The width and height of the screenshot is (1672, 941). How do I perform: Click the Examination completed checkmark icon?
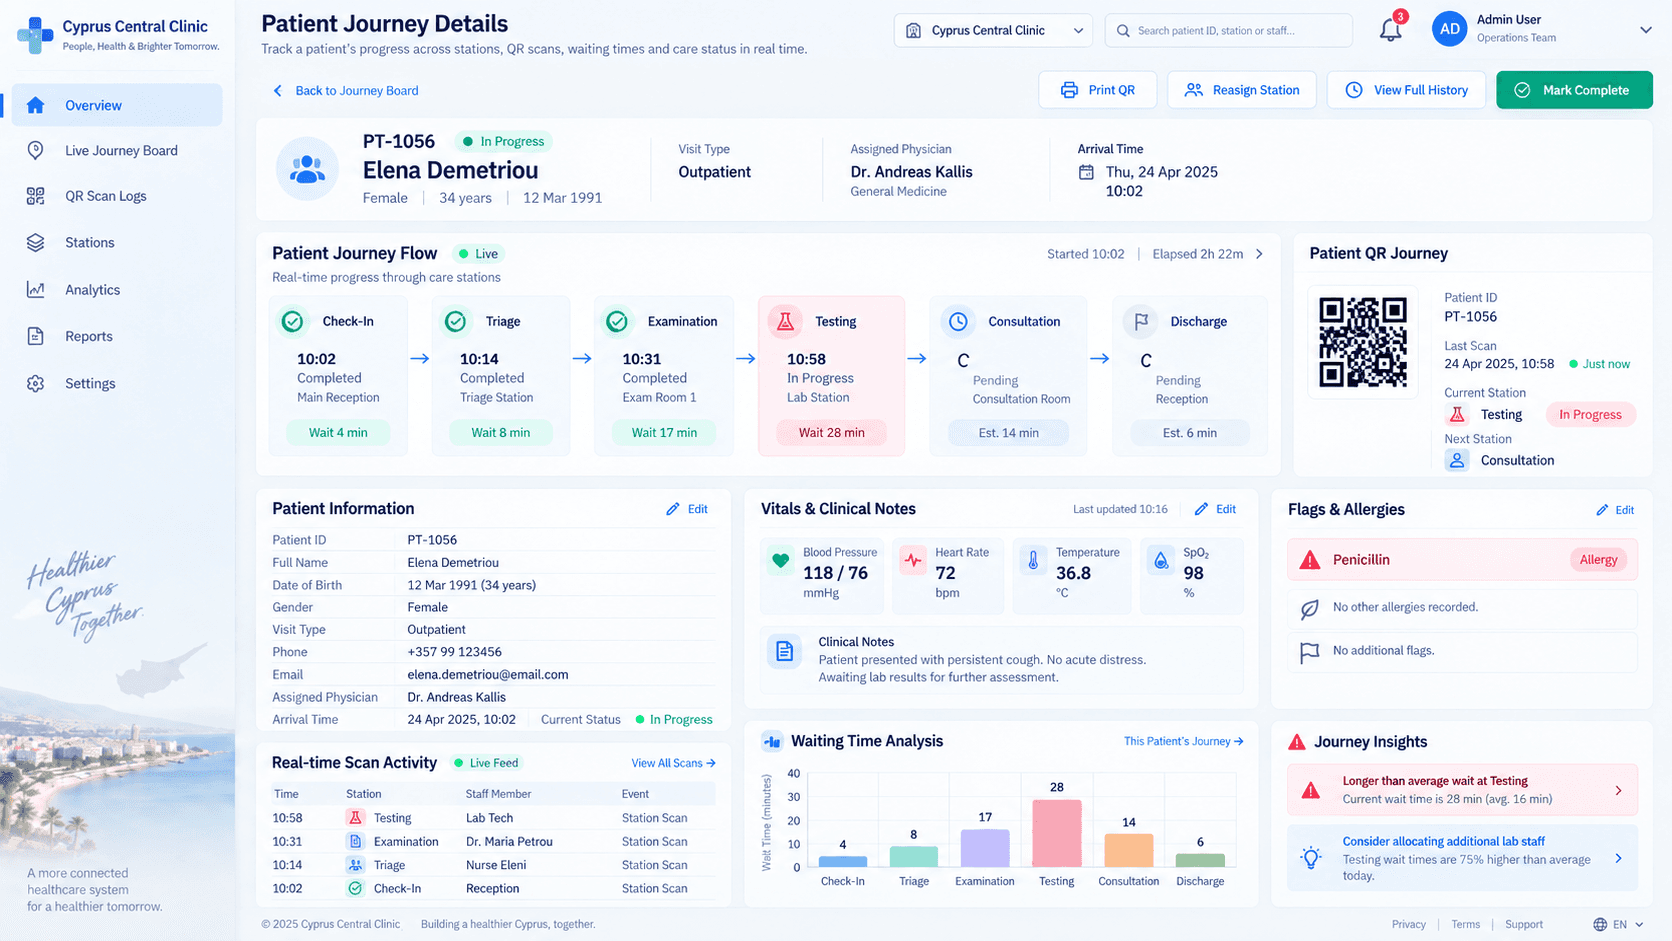pos(617,321)
